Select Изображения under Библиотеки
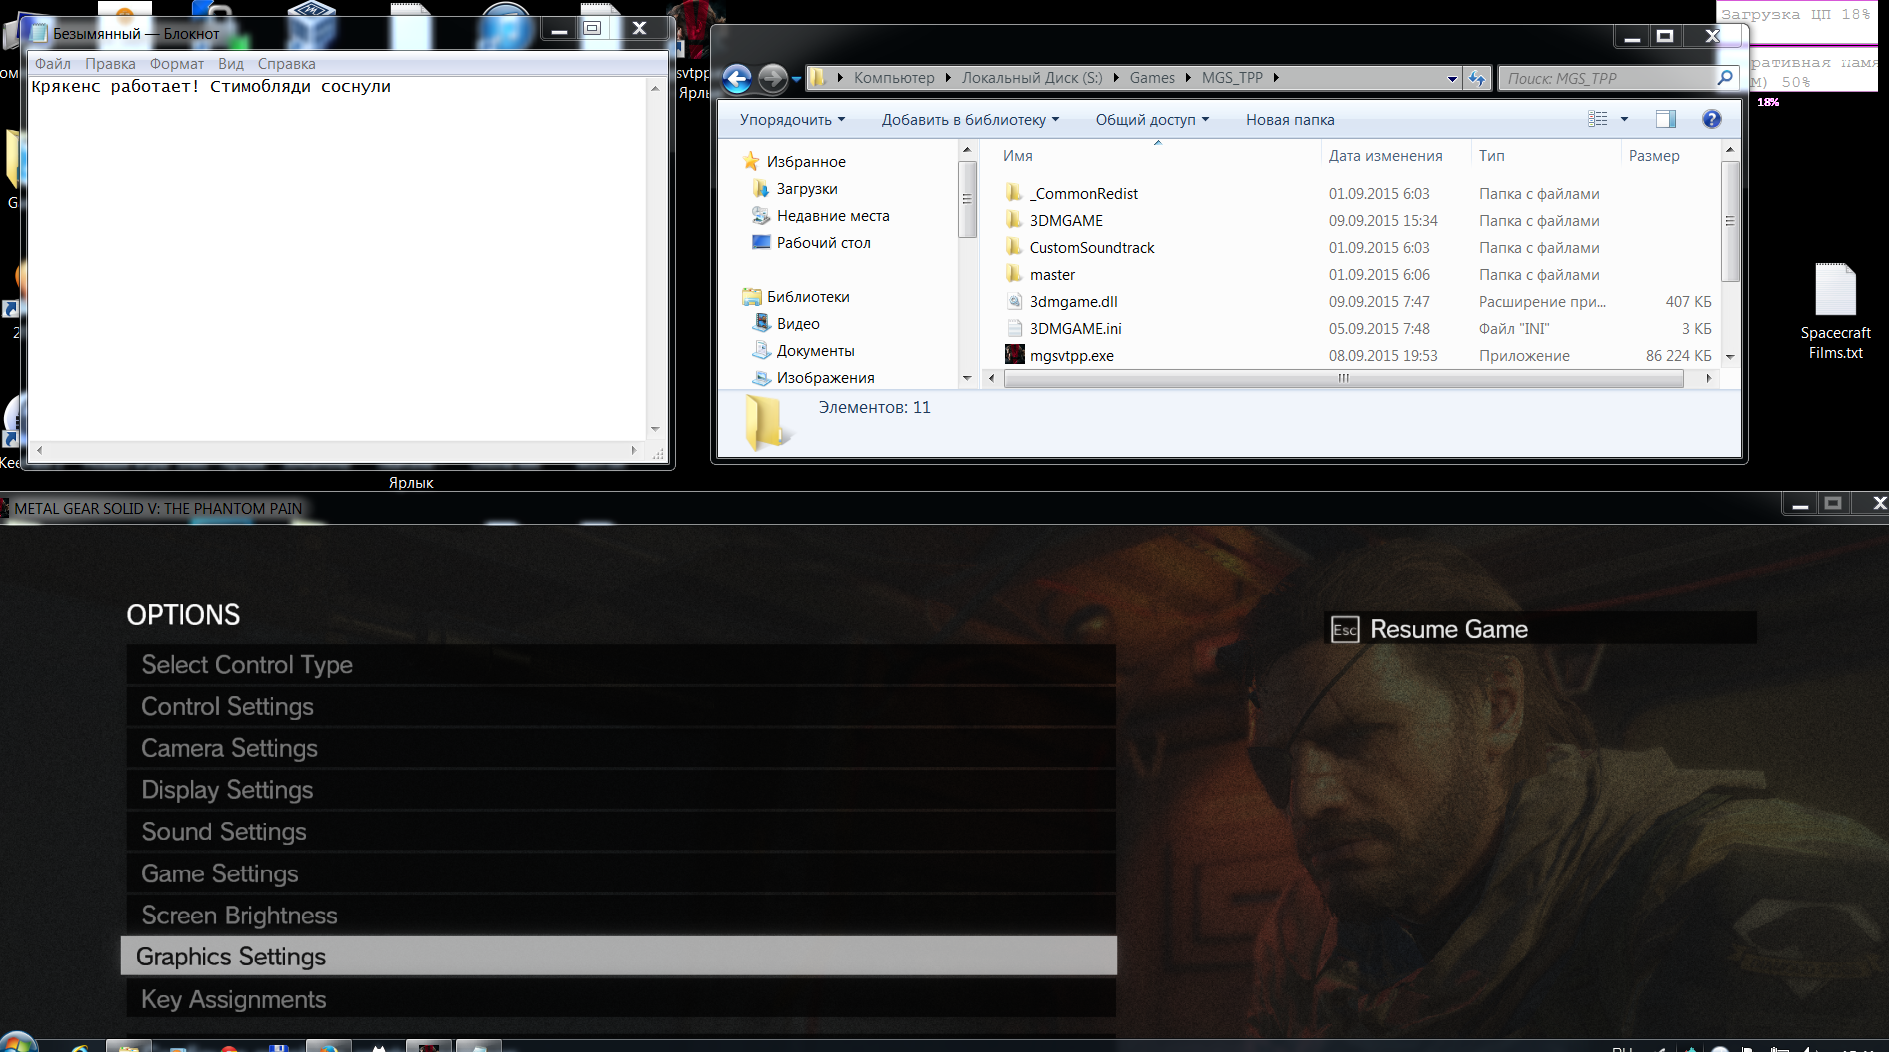Screen dimensions: 1889x1052 [825, 377]
